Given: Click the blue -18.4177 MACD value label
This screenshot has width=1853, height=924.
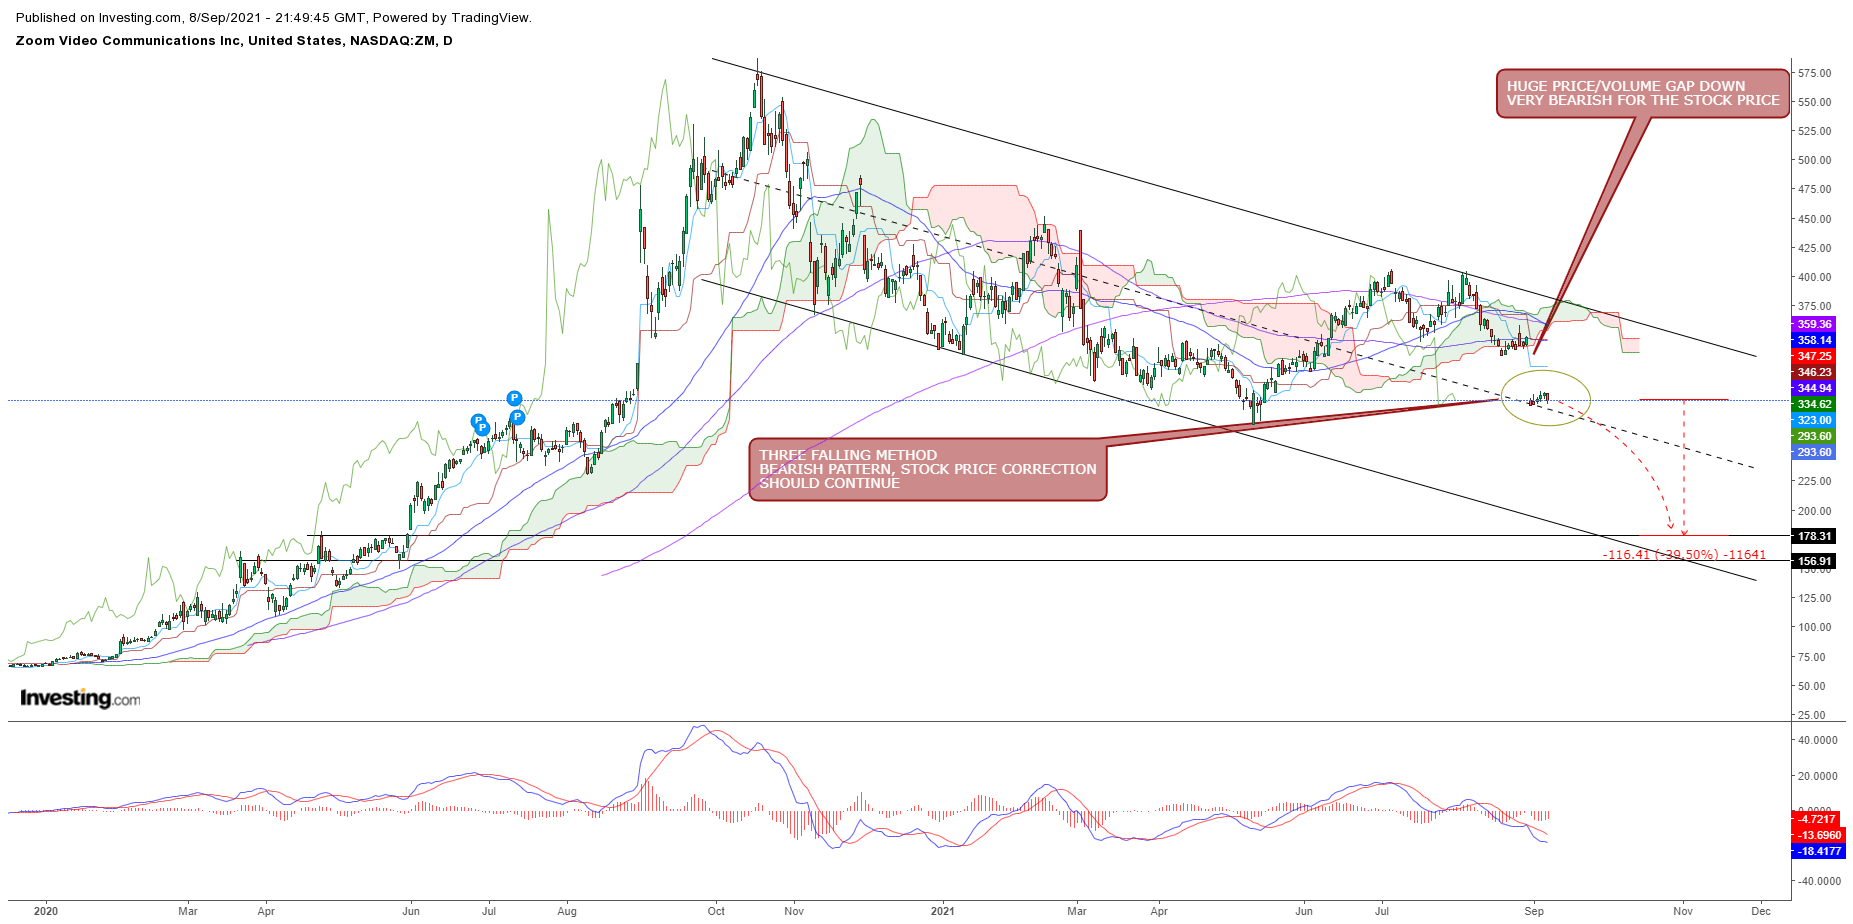Looking at the screenshot, I should tap(1819, 851).
